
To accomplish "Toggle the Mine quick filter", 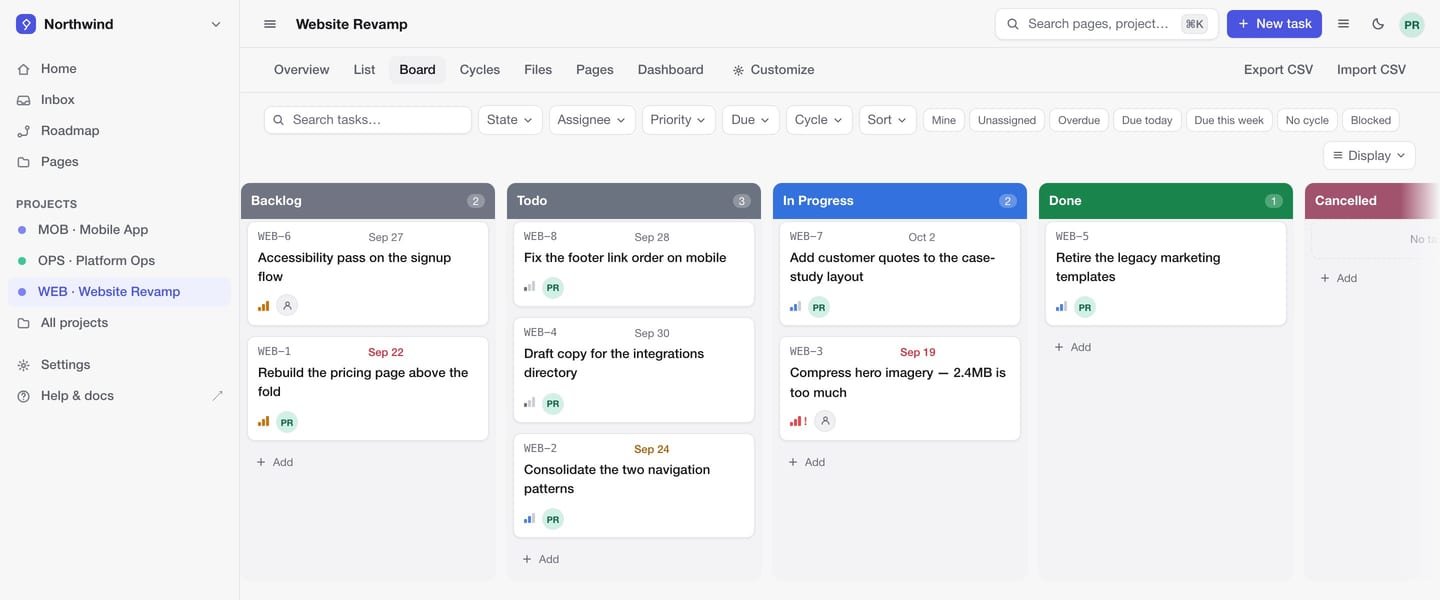I will [944, 120].
